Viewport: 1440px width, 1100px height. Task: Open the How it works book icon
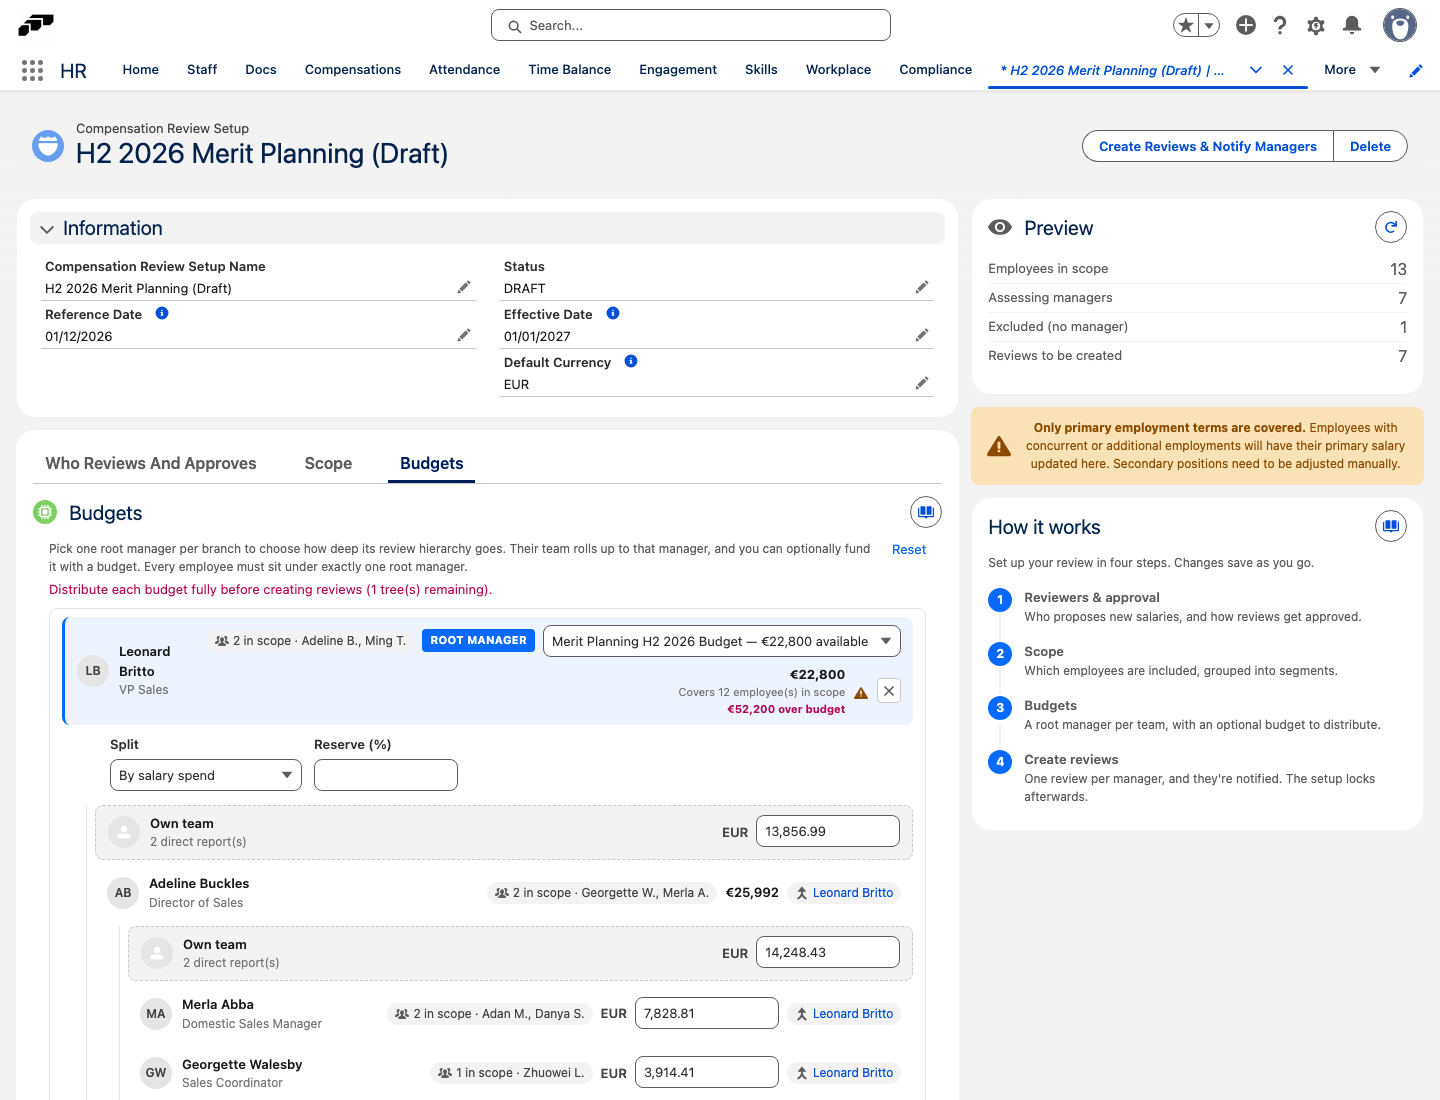pyautogui.click(x=1391, y=526)
